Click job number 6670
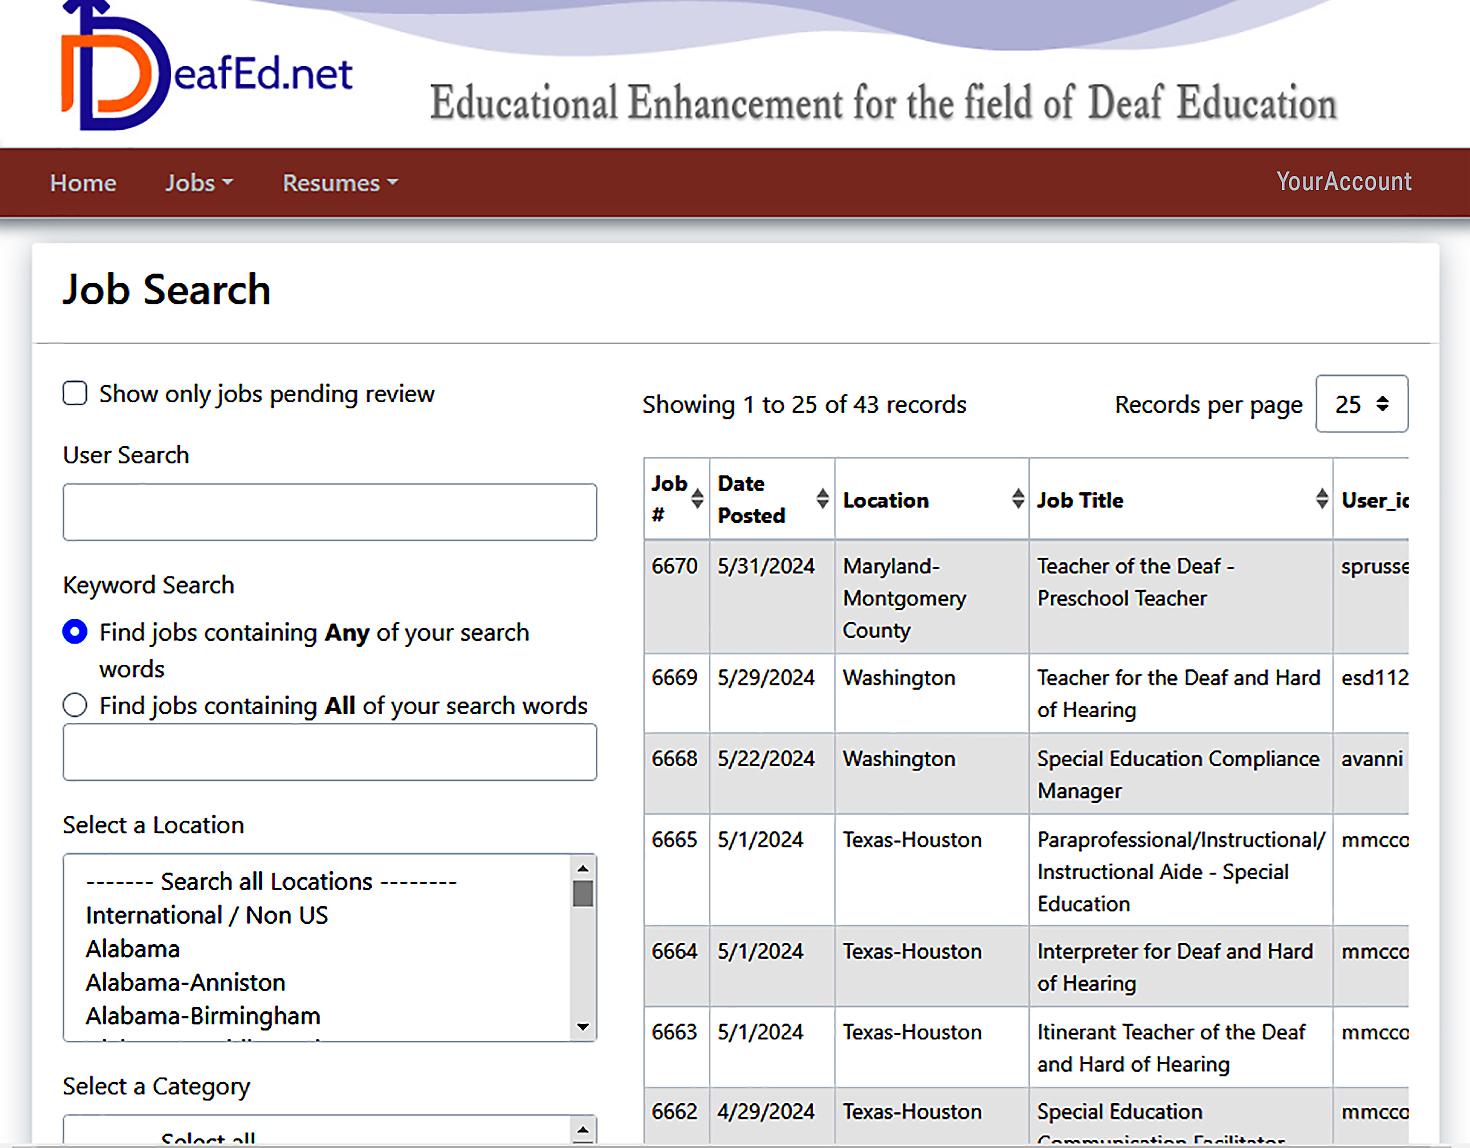 point(675,566)
